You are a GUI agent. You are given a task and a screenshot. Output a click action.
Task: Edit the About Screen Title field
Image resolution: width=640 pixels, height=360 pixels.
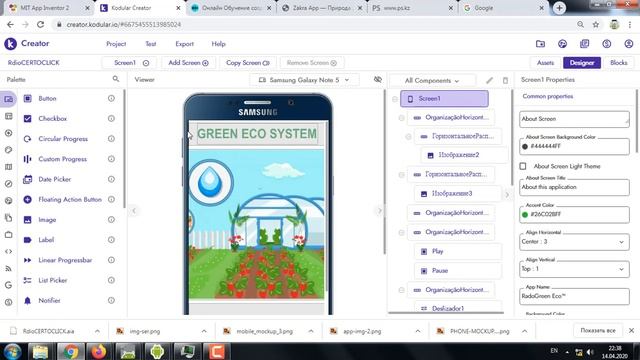point(574,187)
